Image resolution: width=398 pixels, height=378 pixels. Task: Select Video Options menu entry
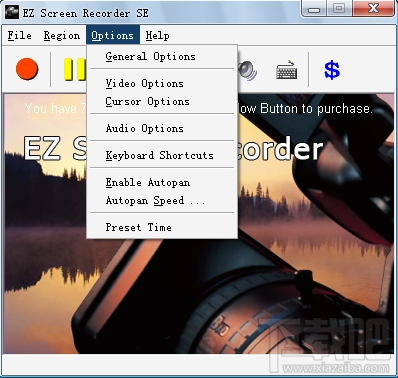pyautogui.click(x=162, y=83)
